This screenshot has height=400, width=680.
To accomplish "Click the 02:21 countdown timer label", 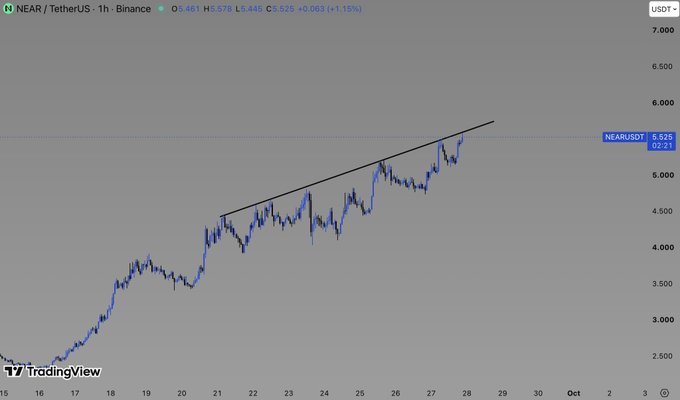I will [662, 146].
